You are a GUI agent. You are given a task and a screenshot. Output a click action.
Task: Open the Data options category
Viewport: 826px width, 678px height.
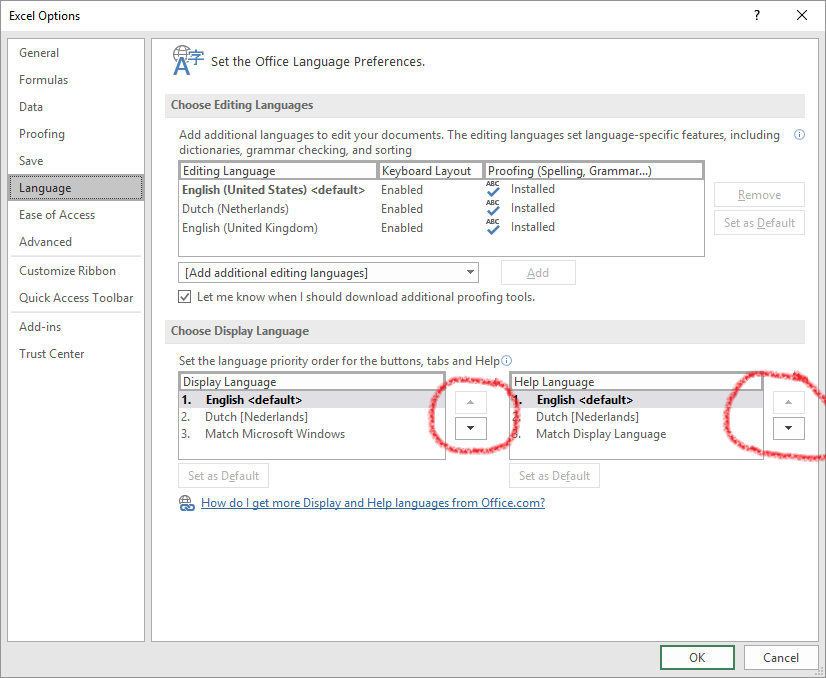point(76,106)
